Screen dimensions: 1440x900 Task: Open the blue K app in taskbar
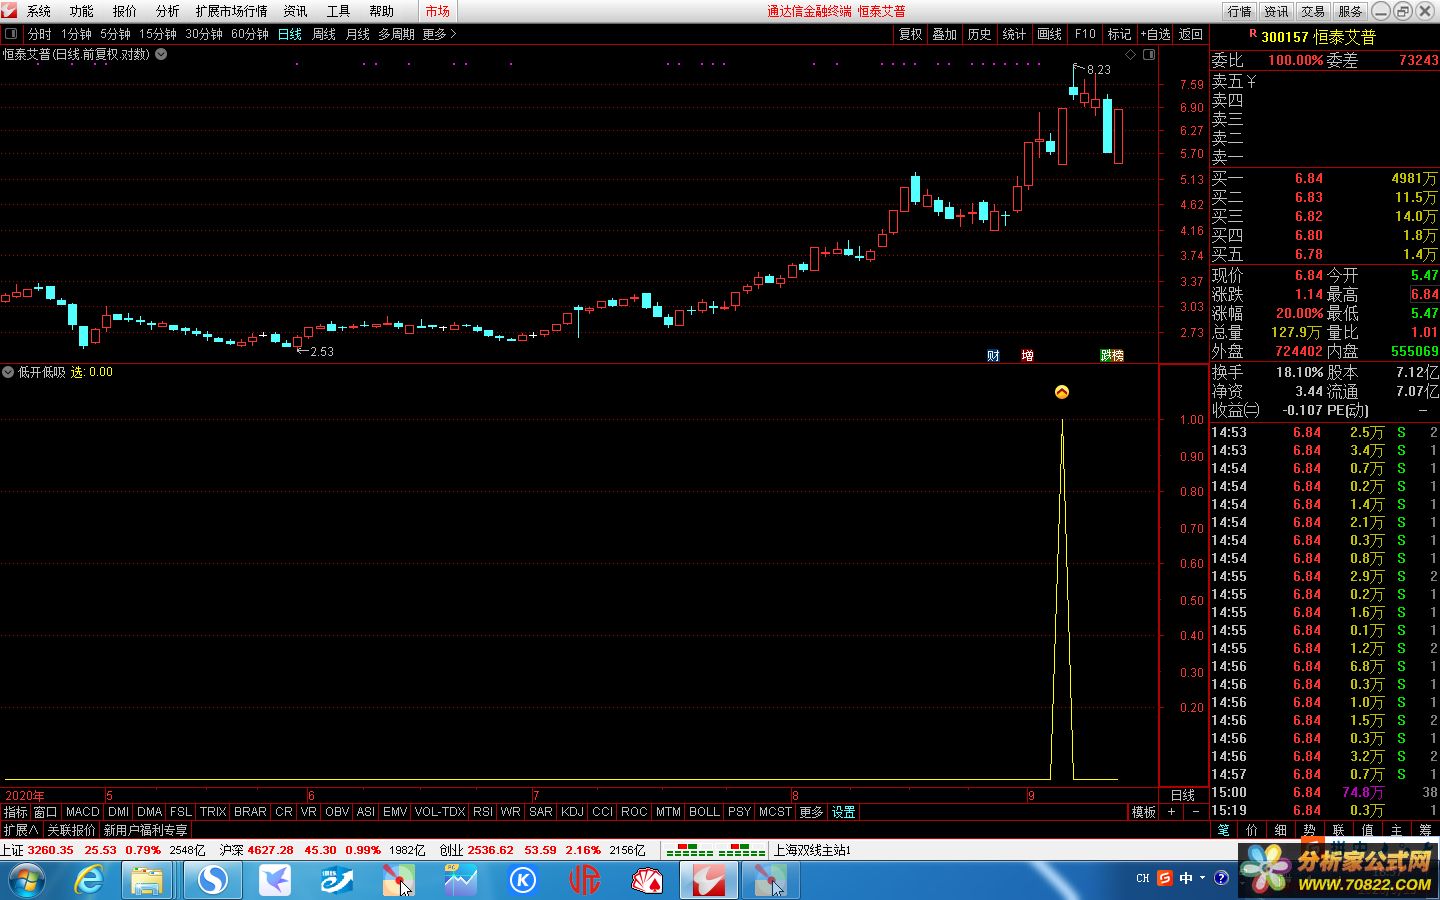pos(523,880)
